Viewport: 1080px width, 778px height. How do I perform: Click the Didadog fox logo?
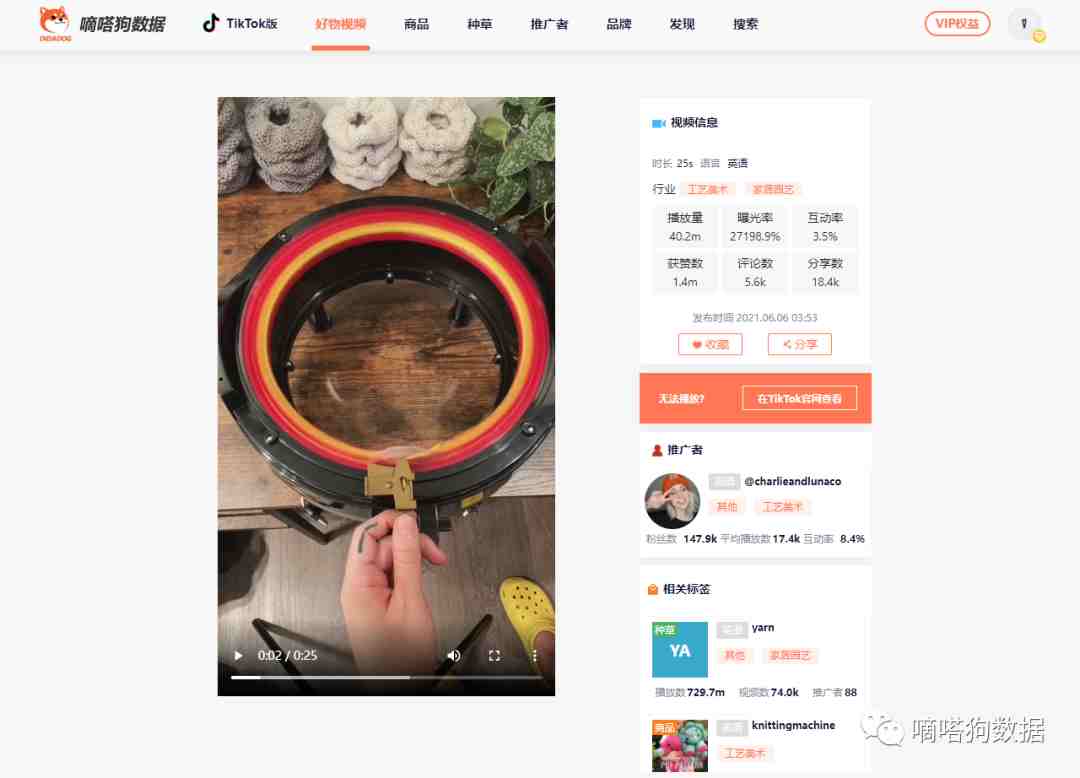point(54,23)
